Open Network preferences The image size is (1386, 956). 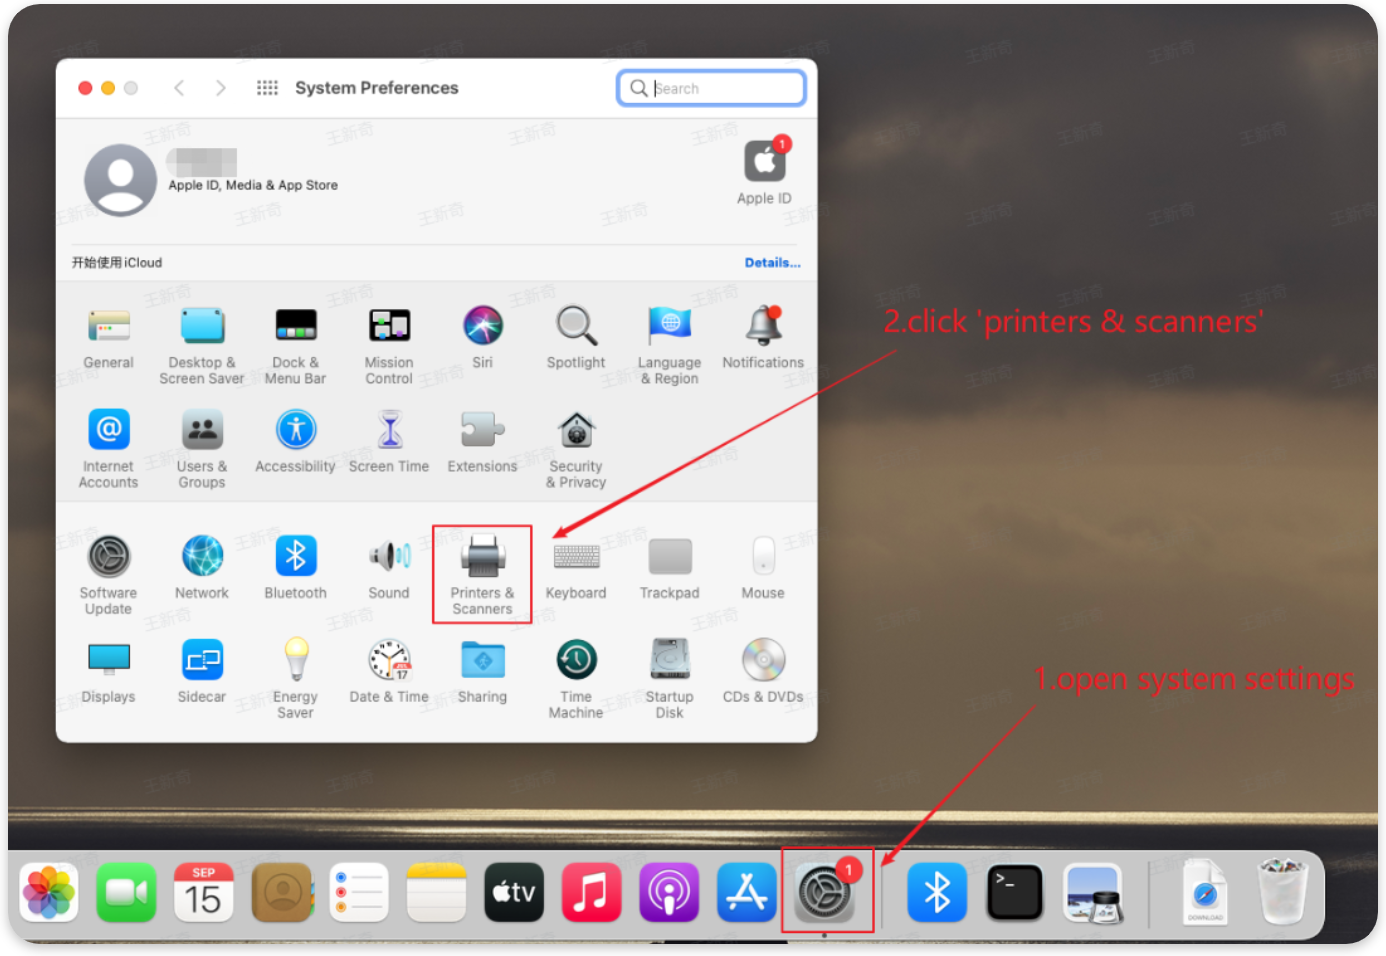point(202,556)
